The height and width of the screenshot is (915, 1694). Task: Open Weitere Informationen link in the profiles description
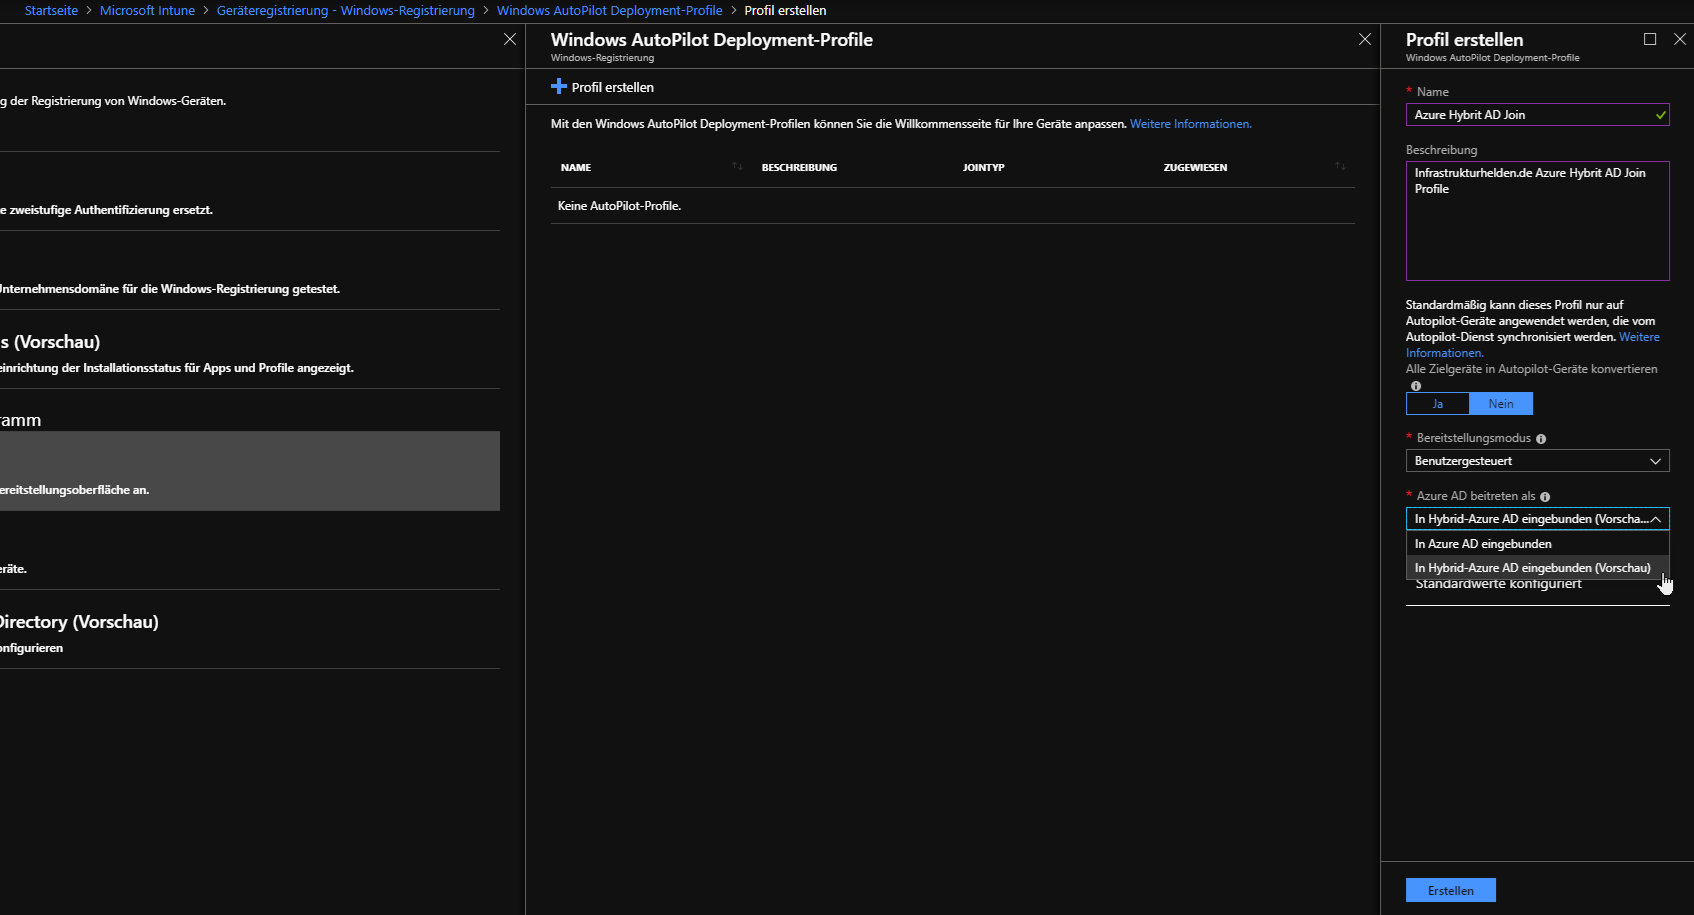pos(1190,124)
